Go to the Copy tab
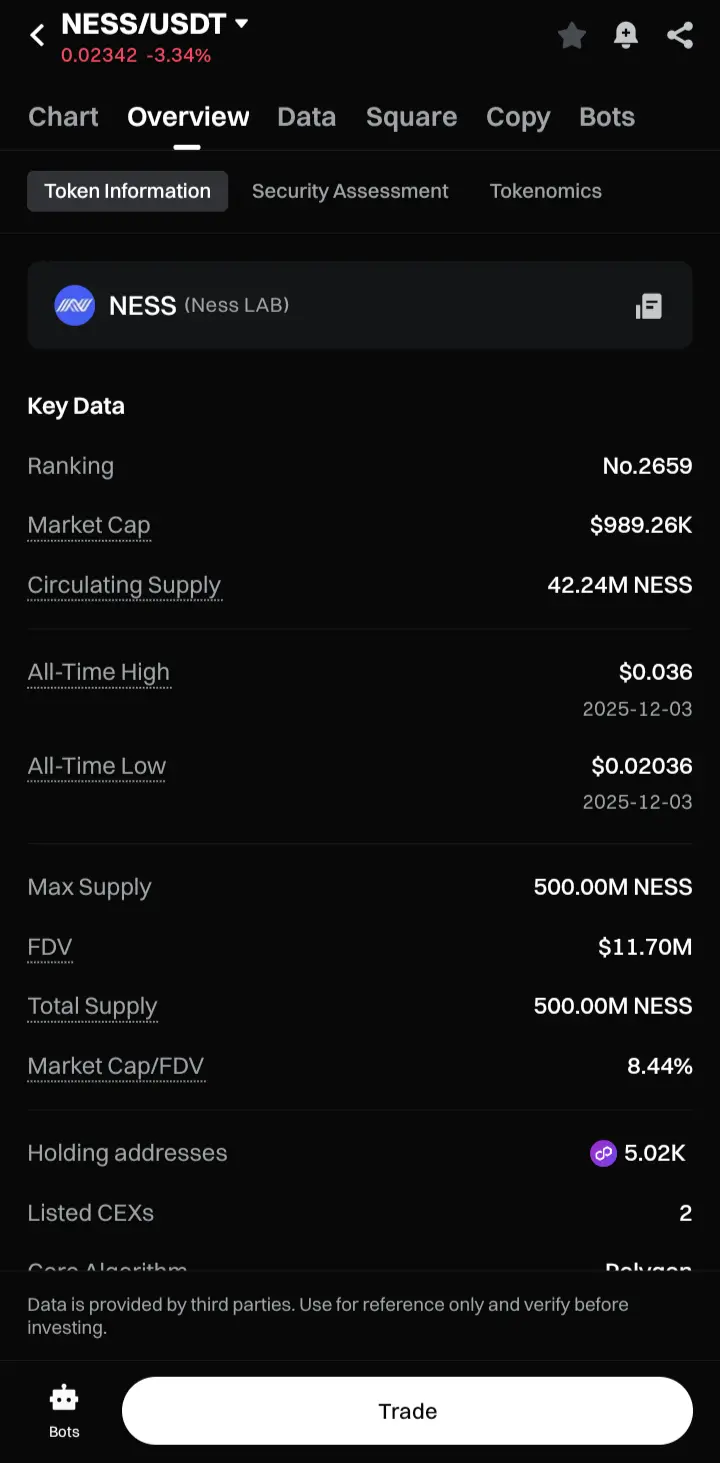 517,117
